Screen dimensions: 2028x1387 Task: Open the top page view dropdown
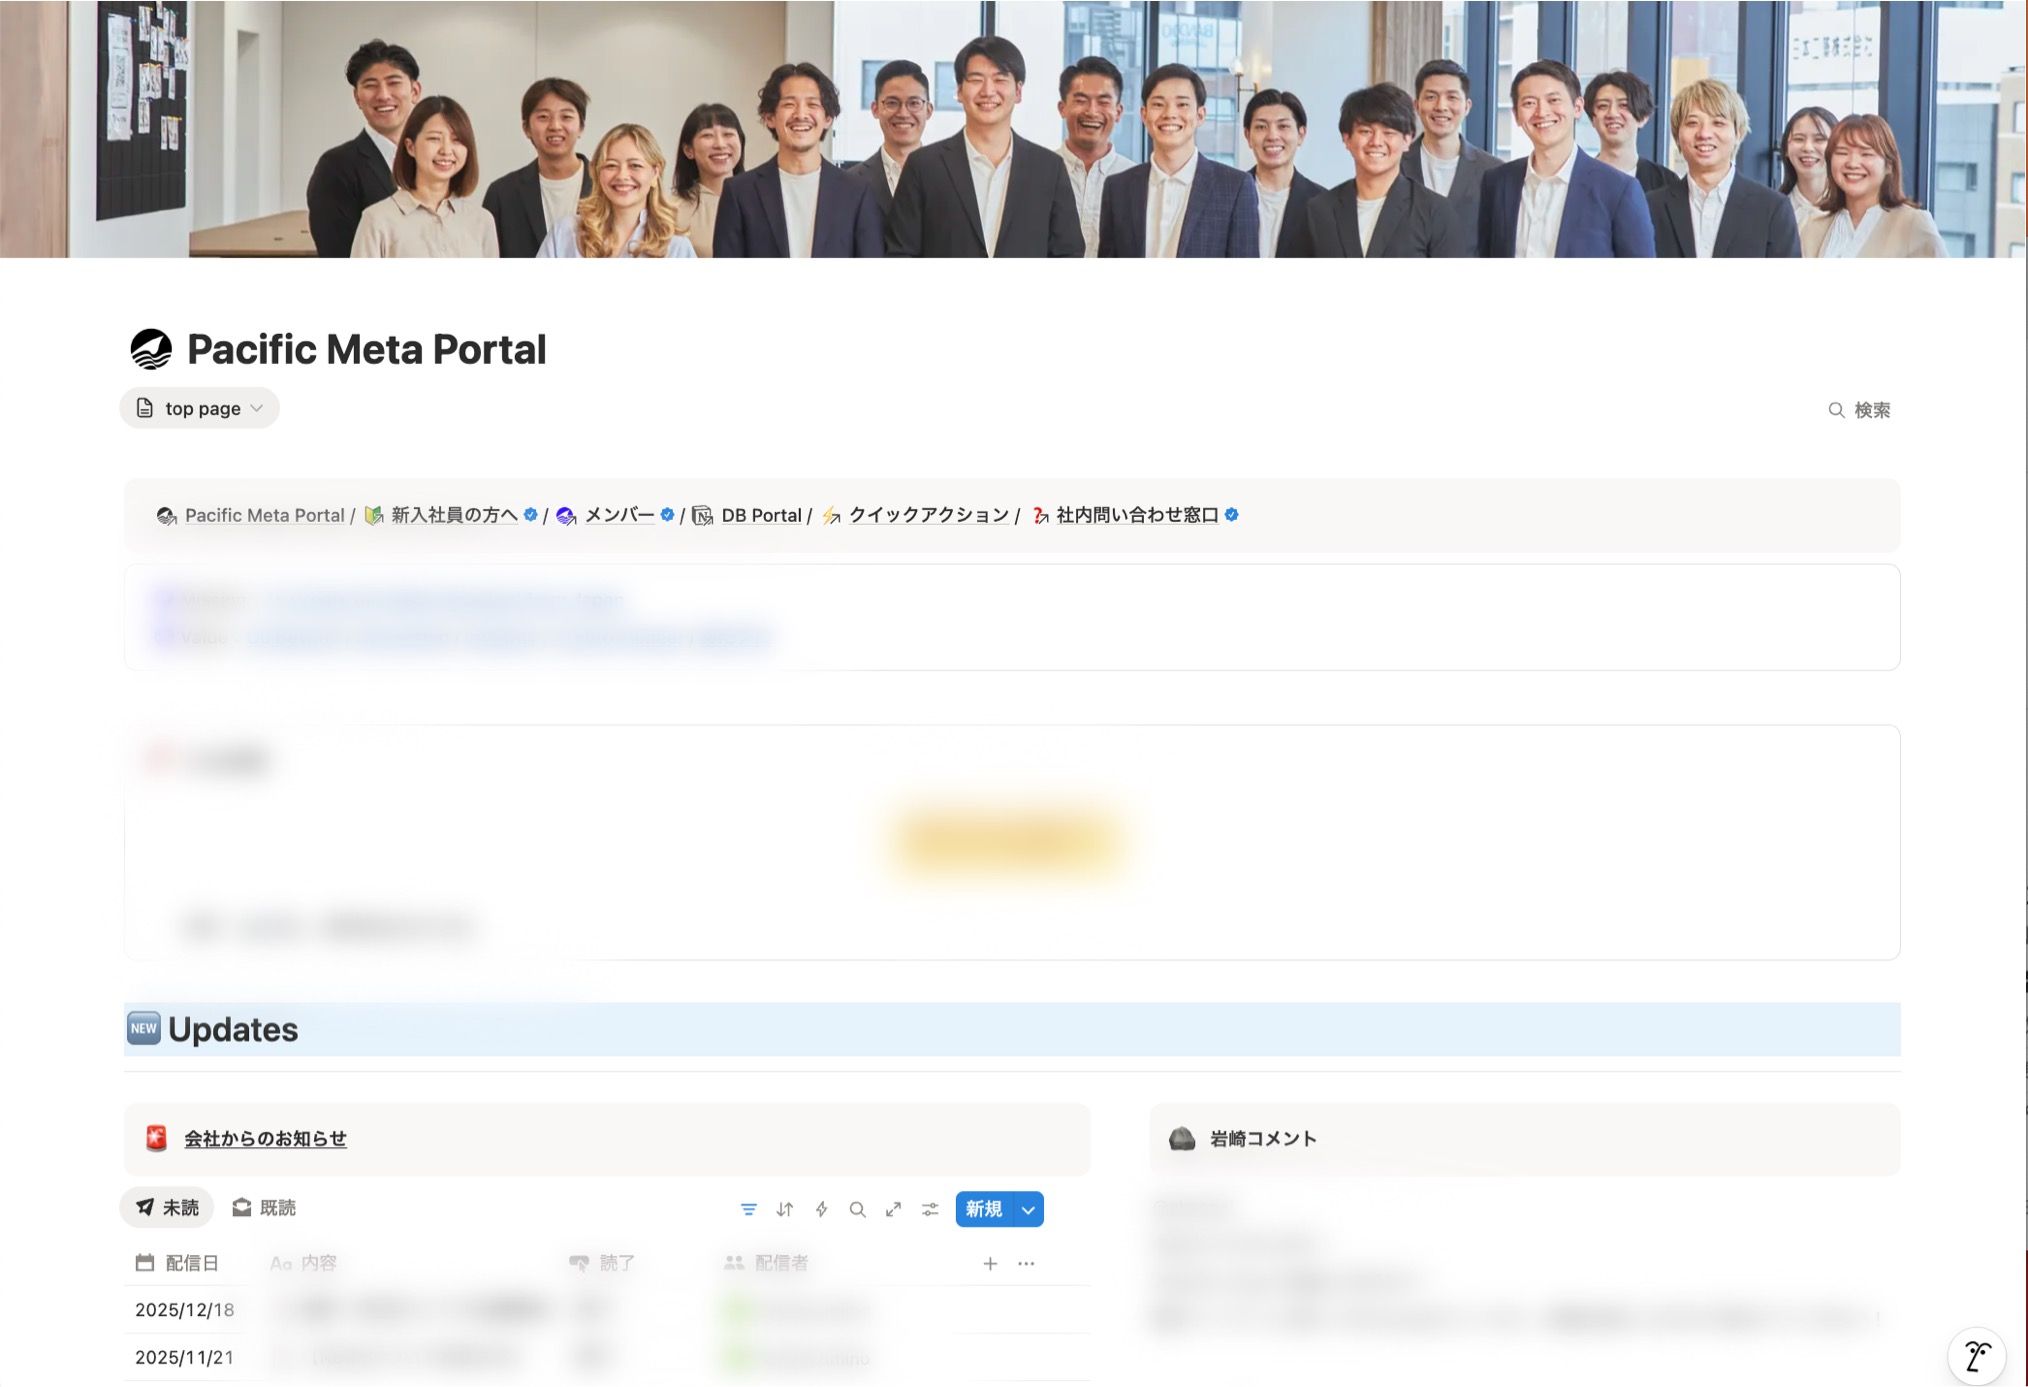(199, 408)
